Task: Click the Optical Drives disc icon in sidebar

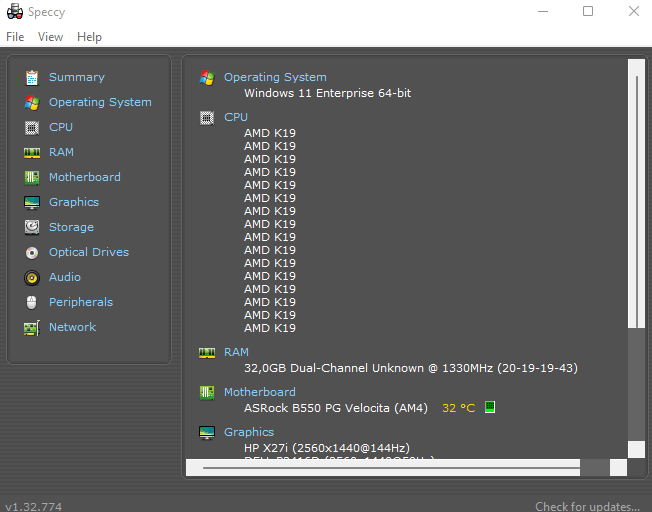Action: [x=32, y=252]
